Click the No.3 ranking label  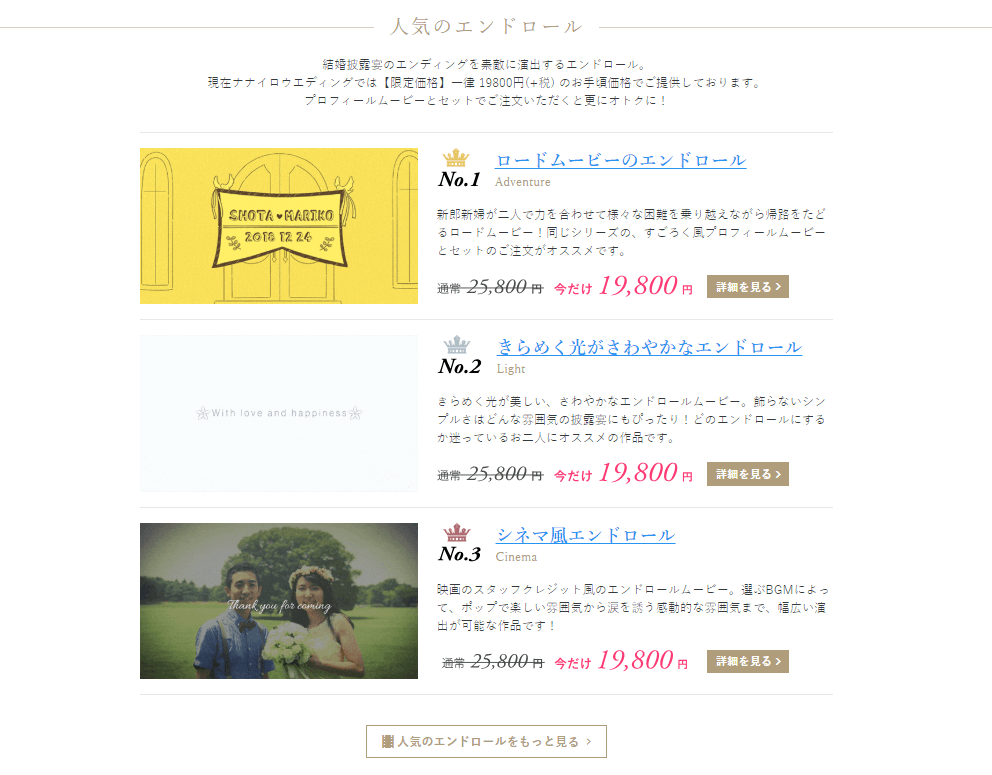[x=459, y=554]
